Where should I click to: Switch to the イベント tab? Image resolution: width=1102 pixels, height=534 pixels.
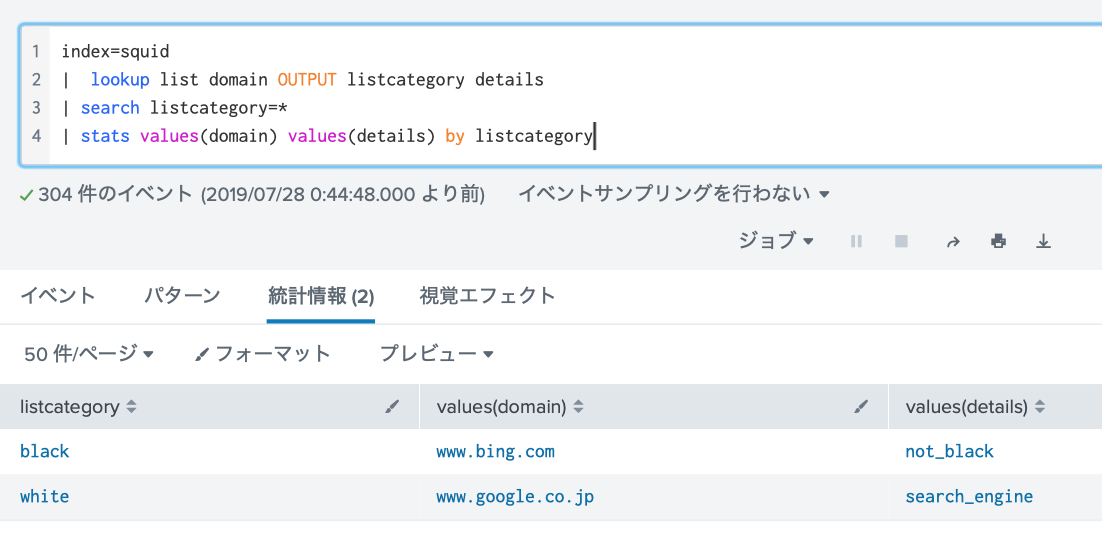click(x=57, y=297)
